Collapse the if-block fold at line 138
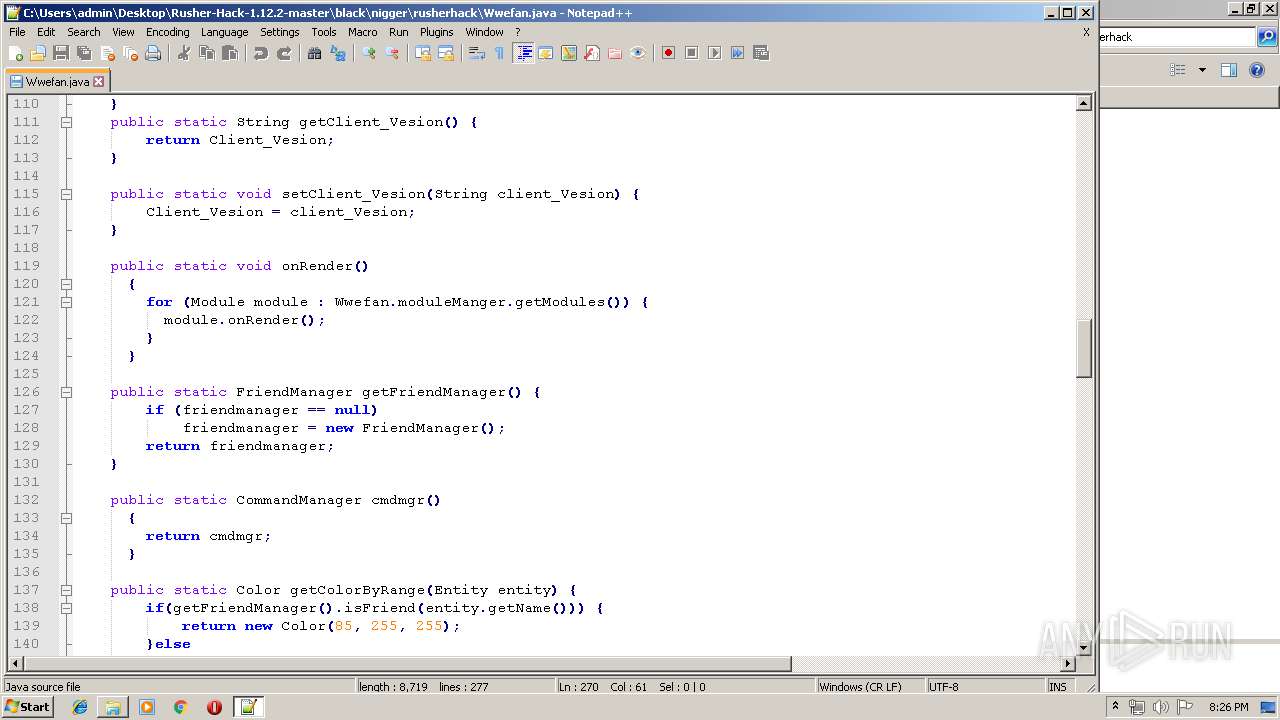 tap(66, 608)
